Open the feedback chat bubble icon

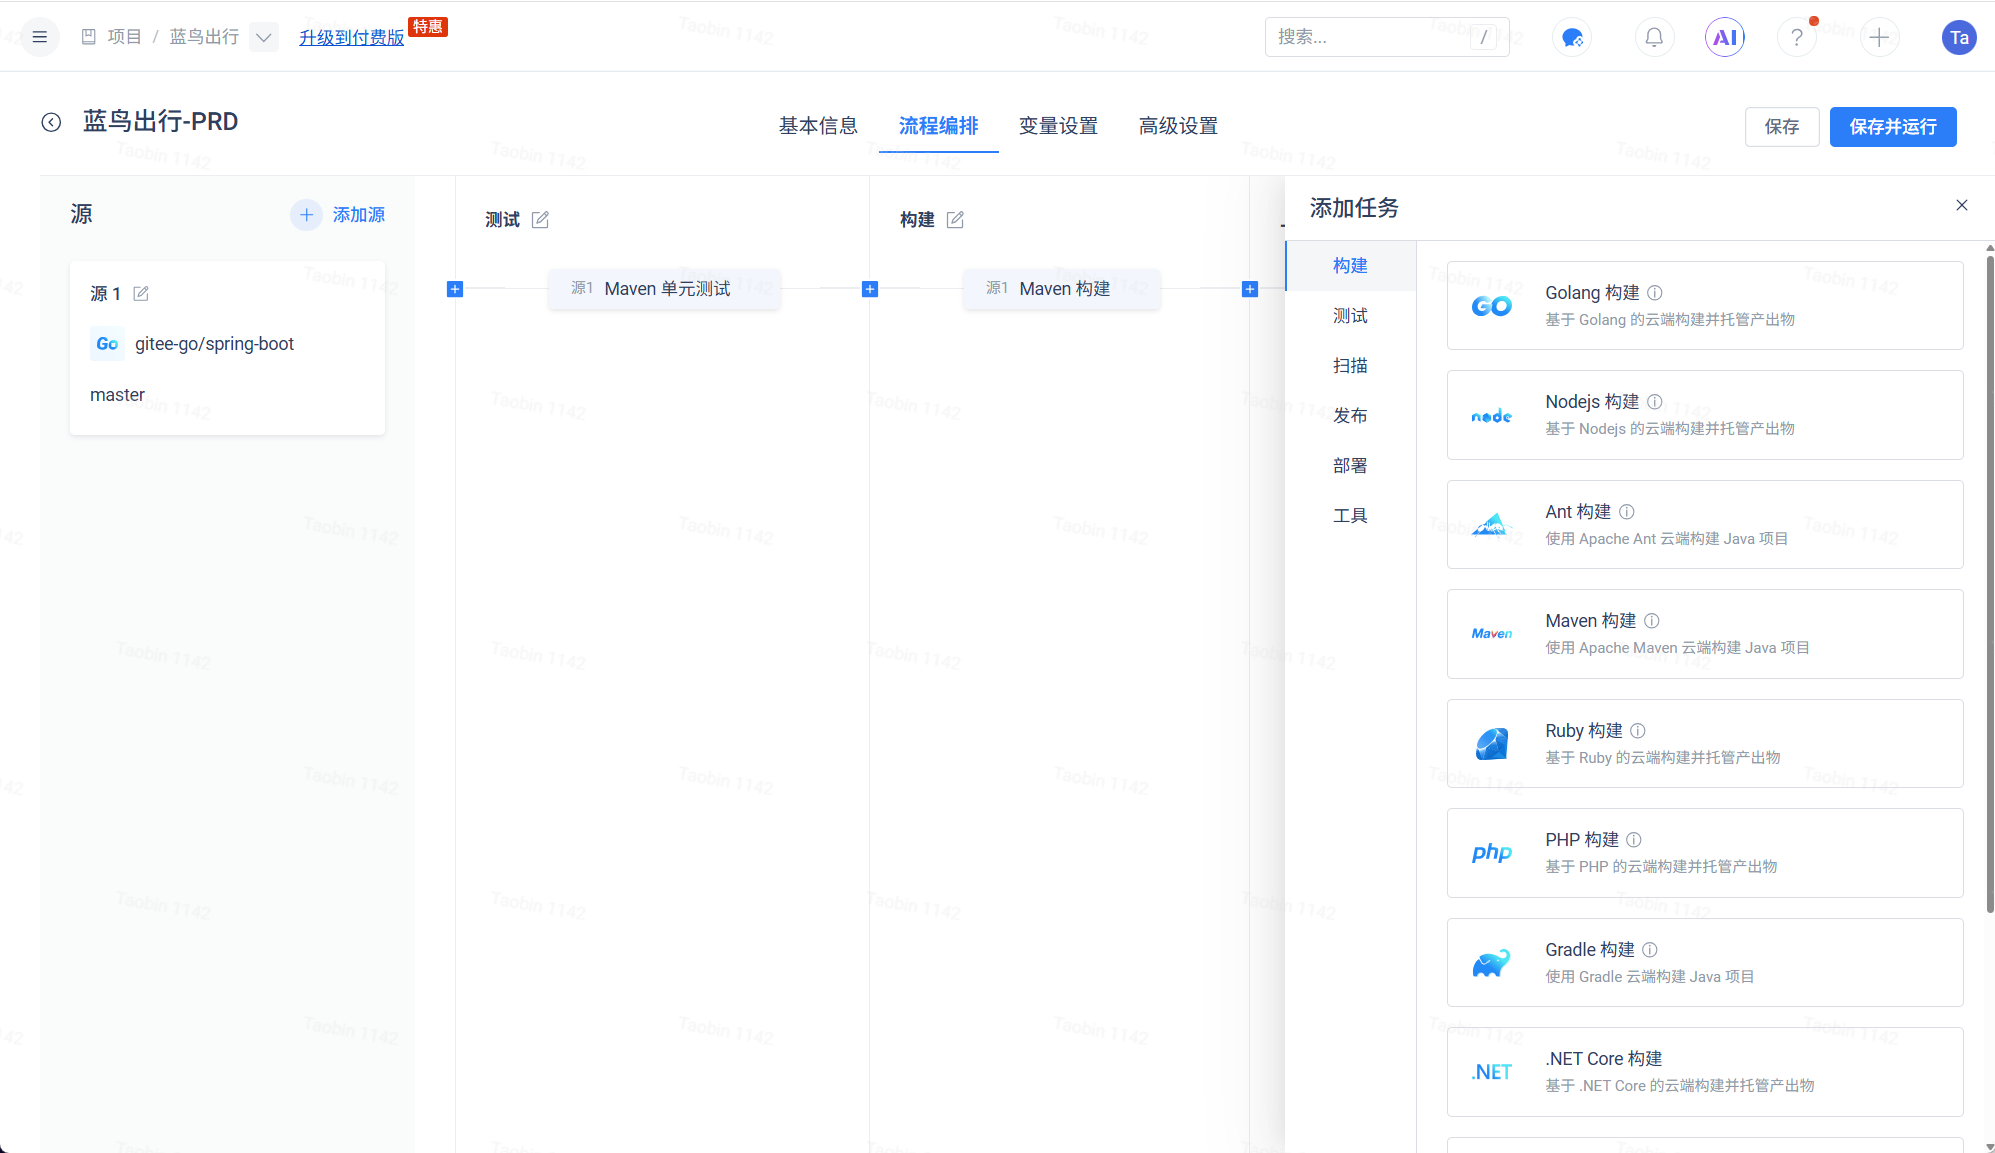(1571, 37)
